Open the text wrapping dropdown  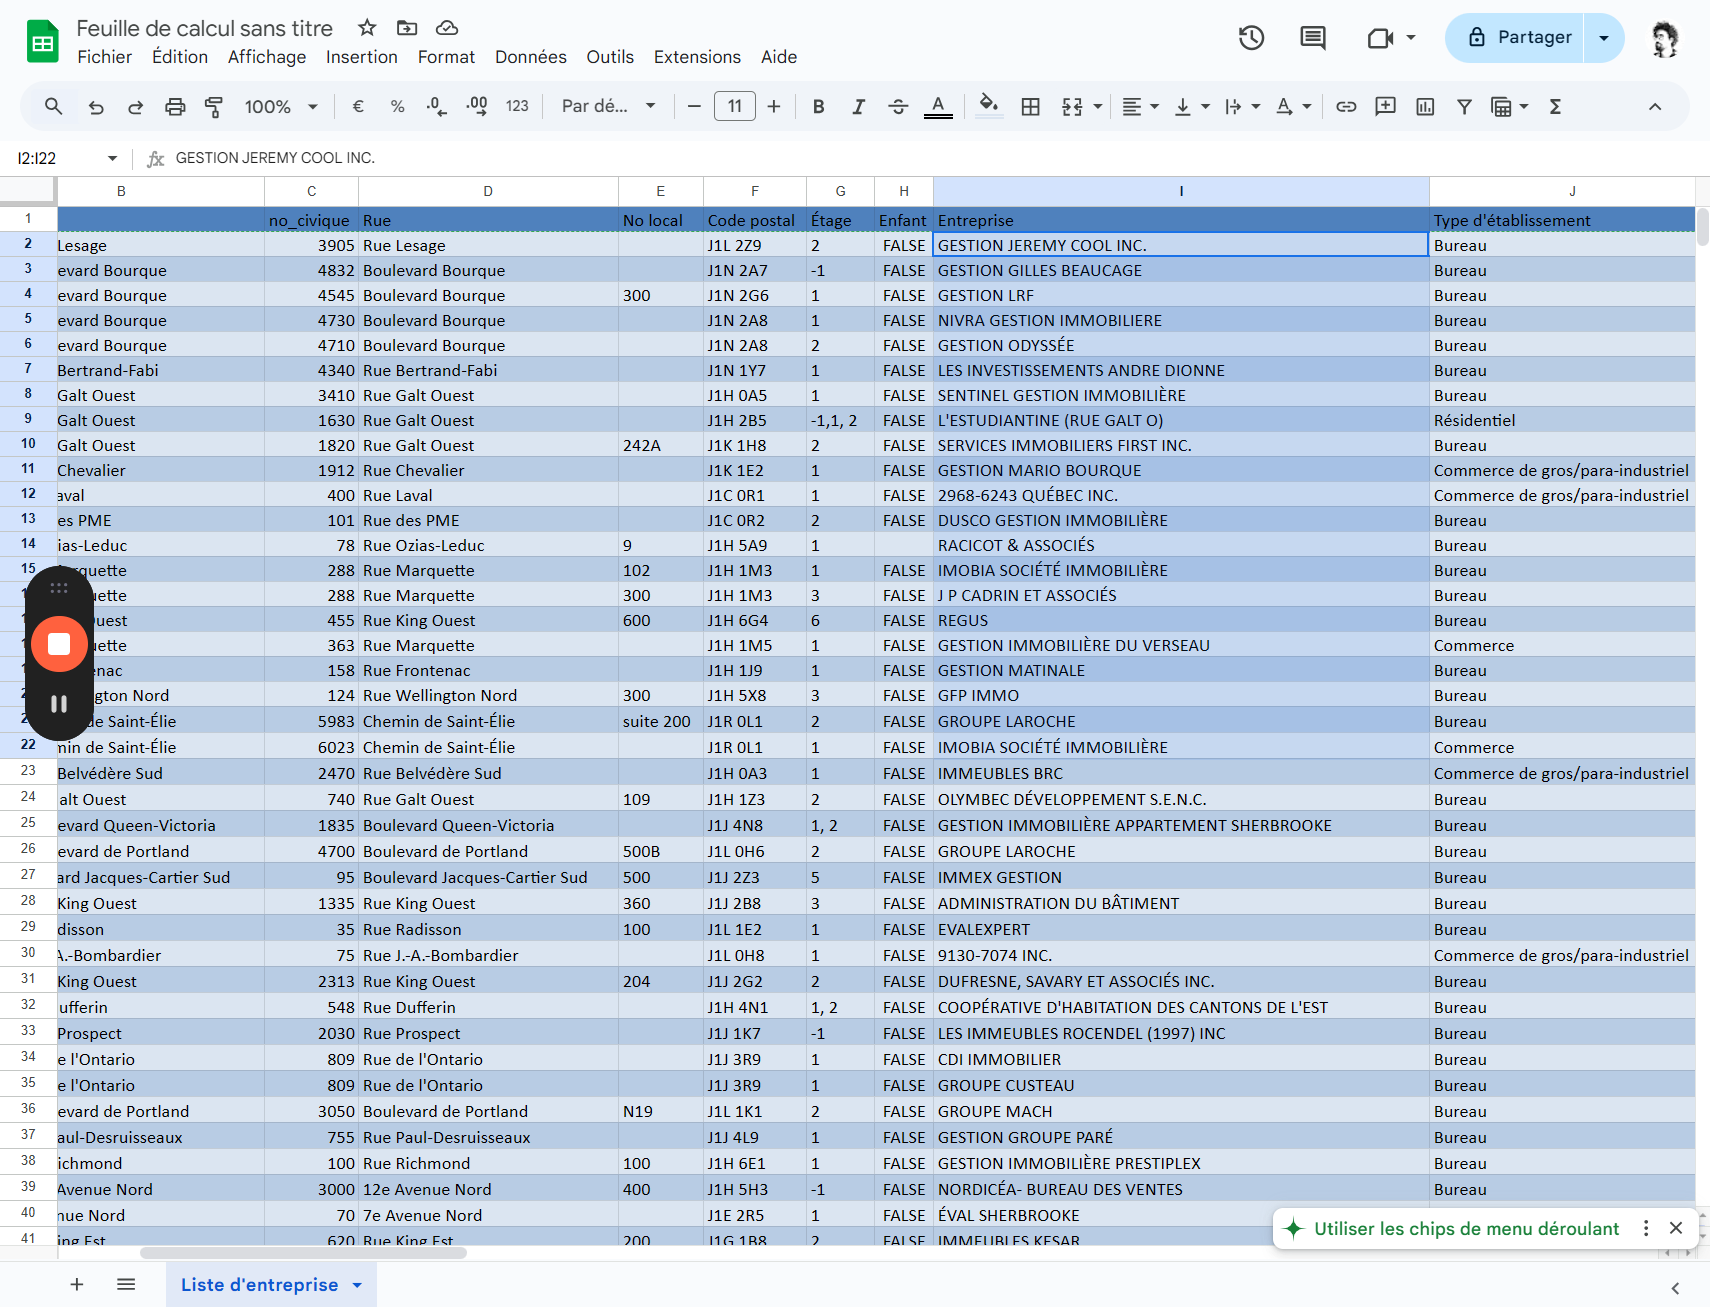1242,106
